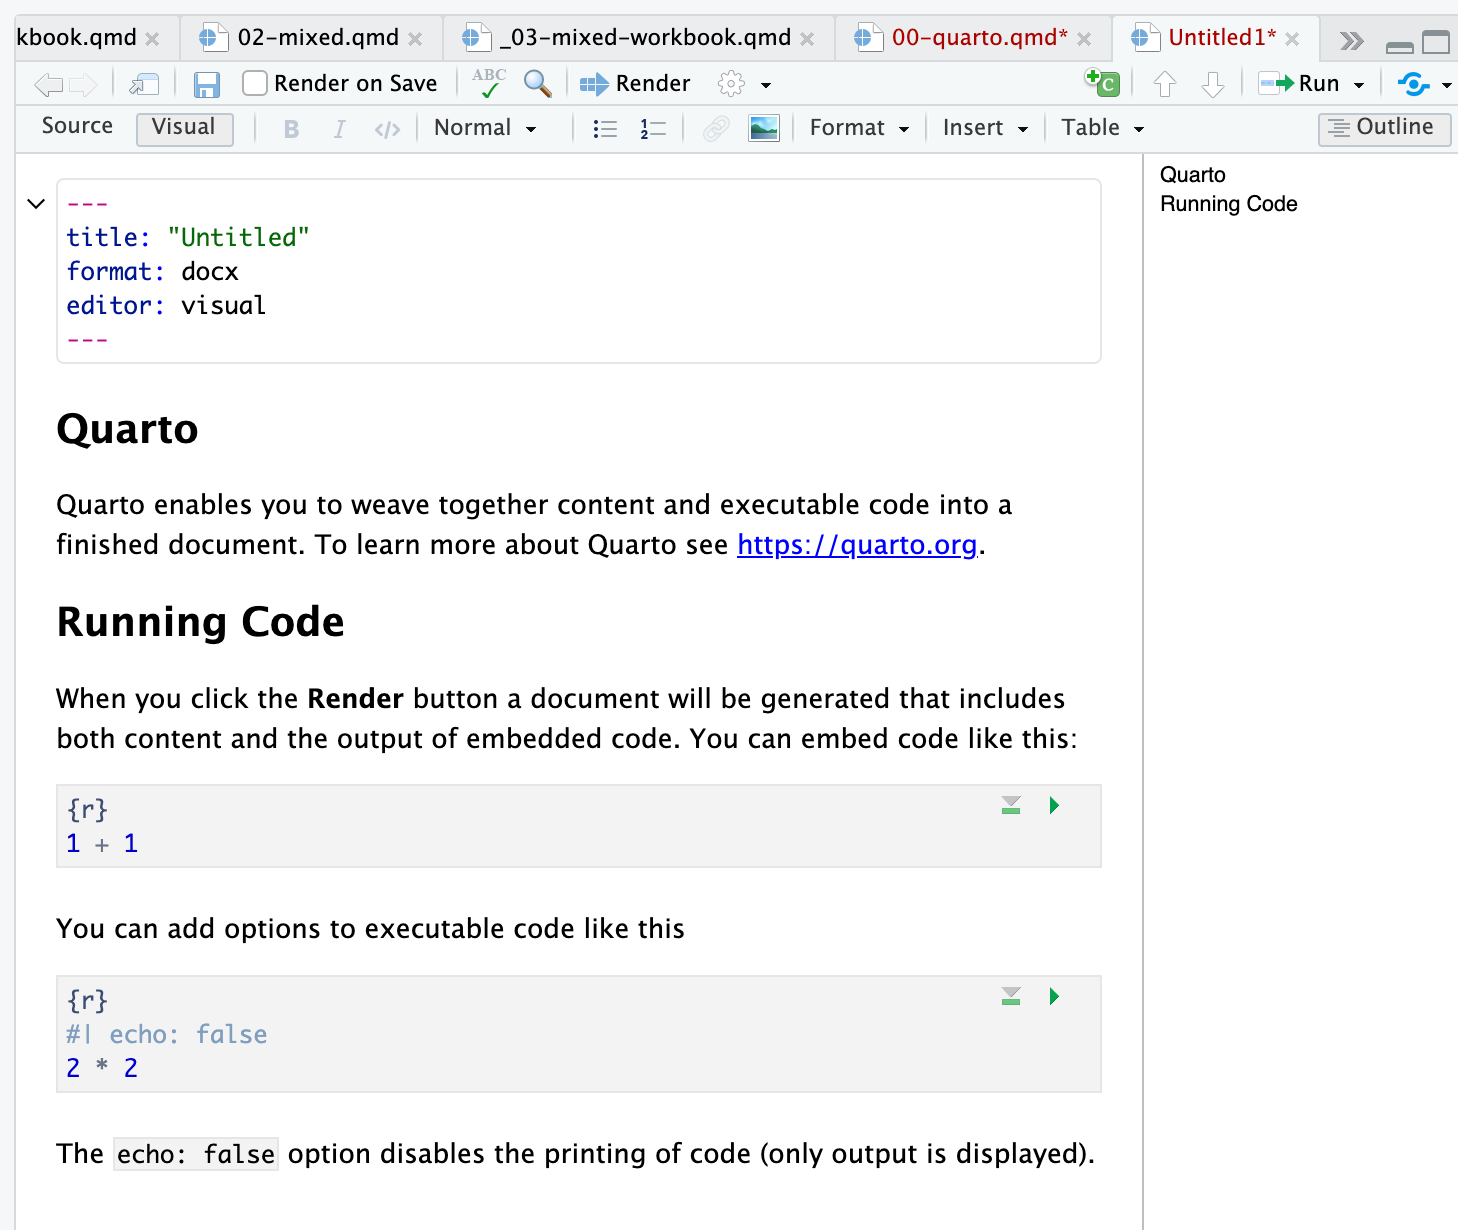Save the current document
The width and height of the screenshot is (1458, 1230).
pyautogui.click(x=206, y=85)
